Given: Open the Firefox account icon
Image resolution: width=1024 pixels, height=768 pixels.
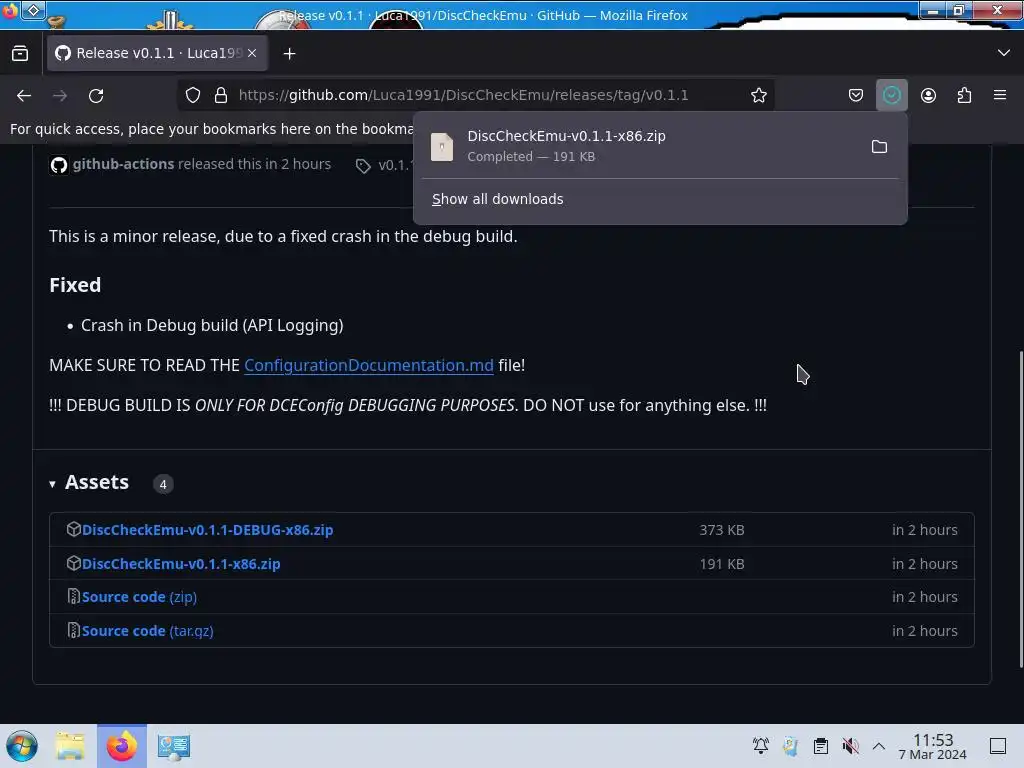Looking at the screenshot, I should click(928, 95).
